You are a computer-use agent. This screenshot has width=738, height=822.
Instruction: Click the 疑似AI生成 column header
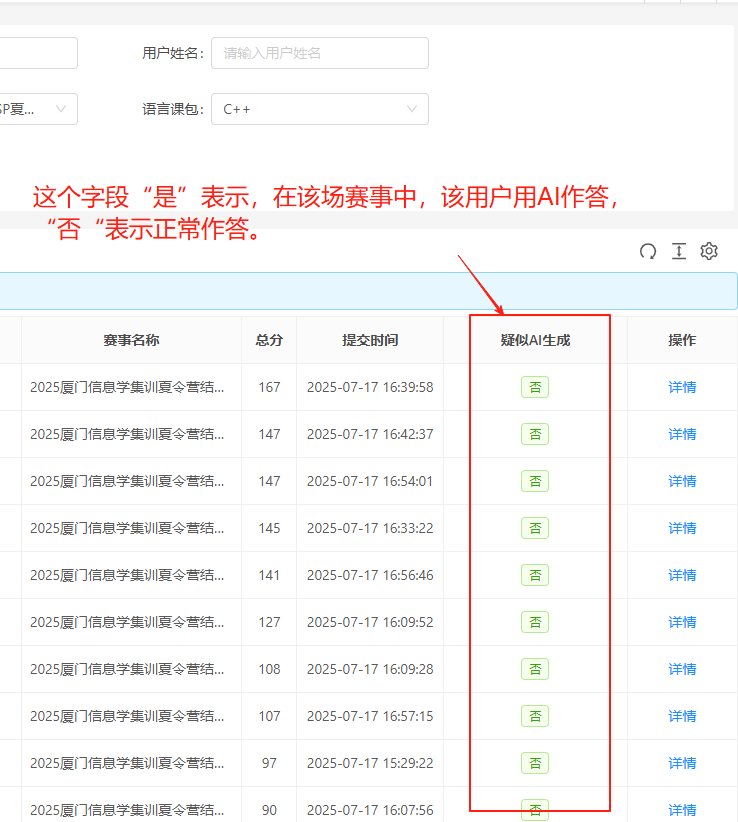click(535, 340)
